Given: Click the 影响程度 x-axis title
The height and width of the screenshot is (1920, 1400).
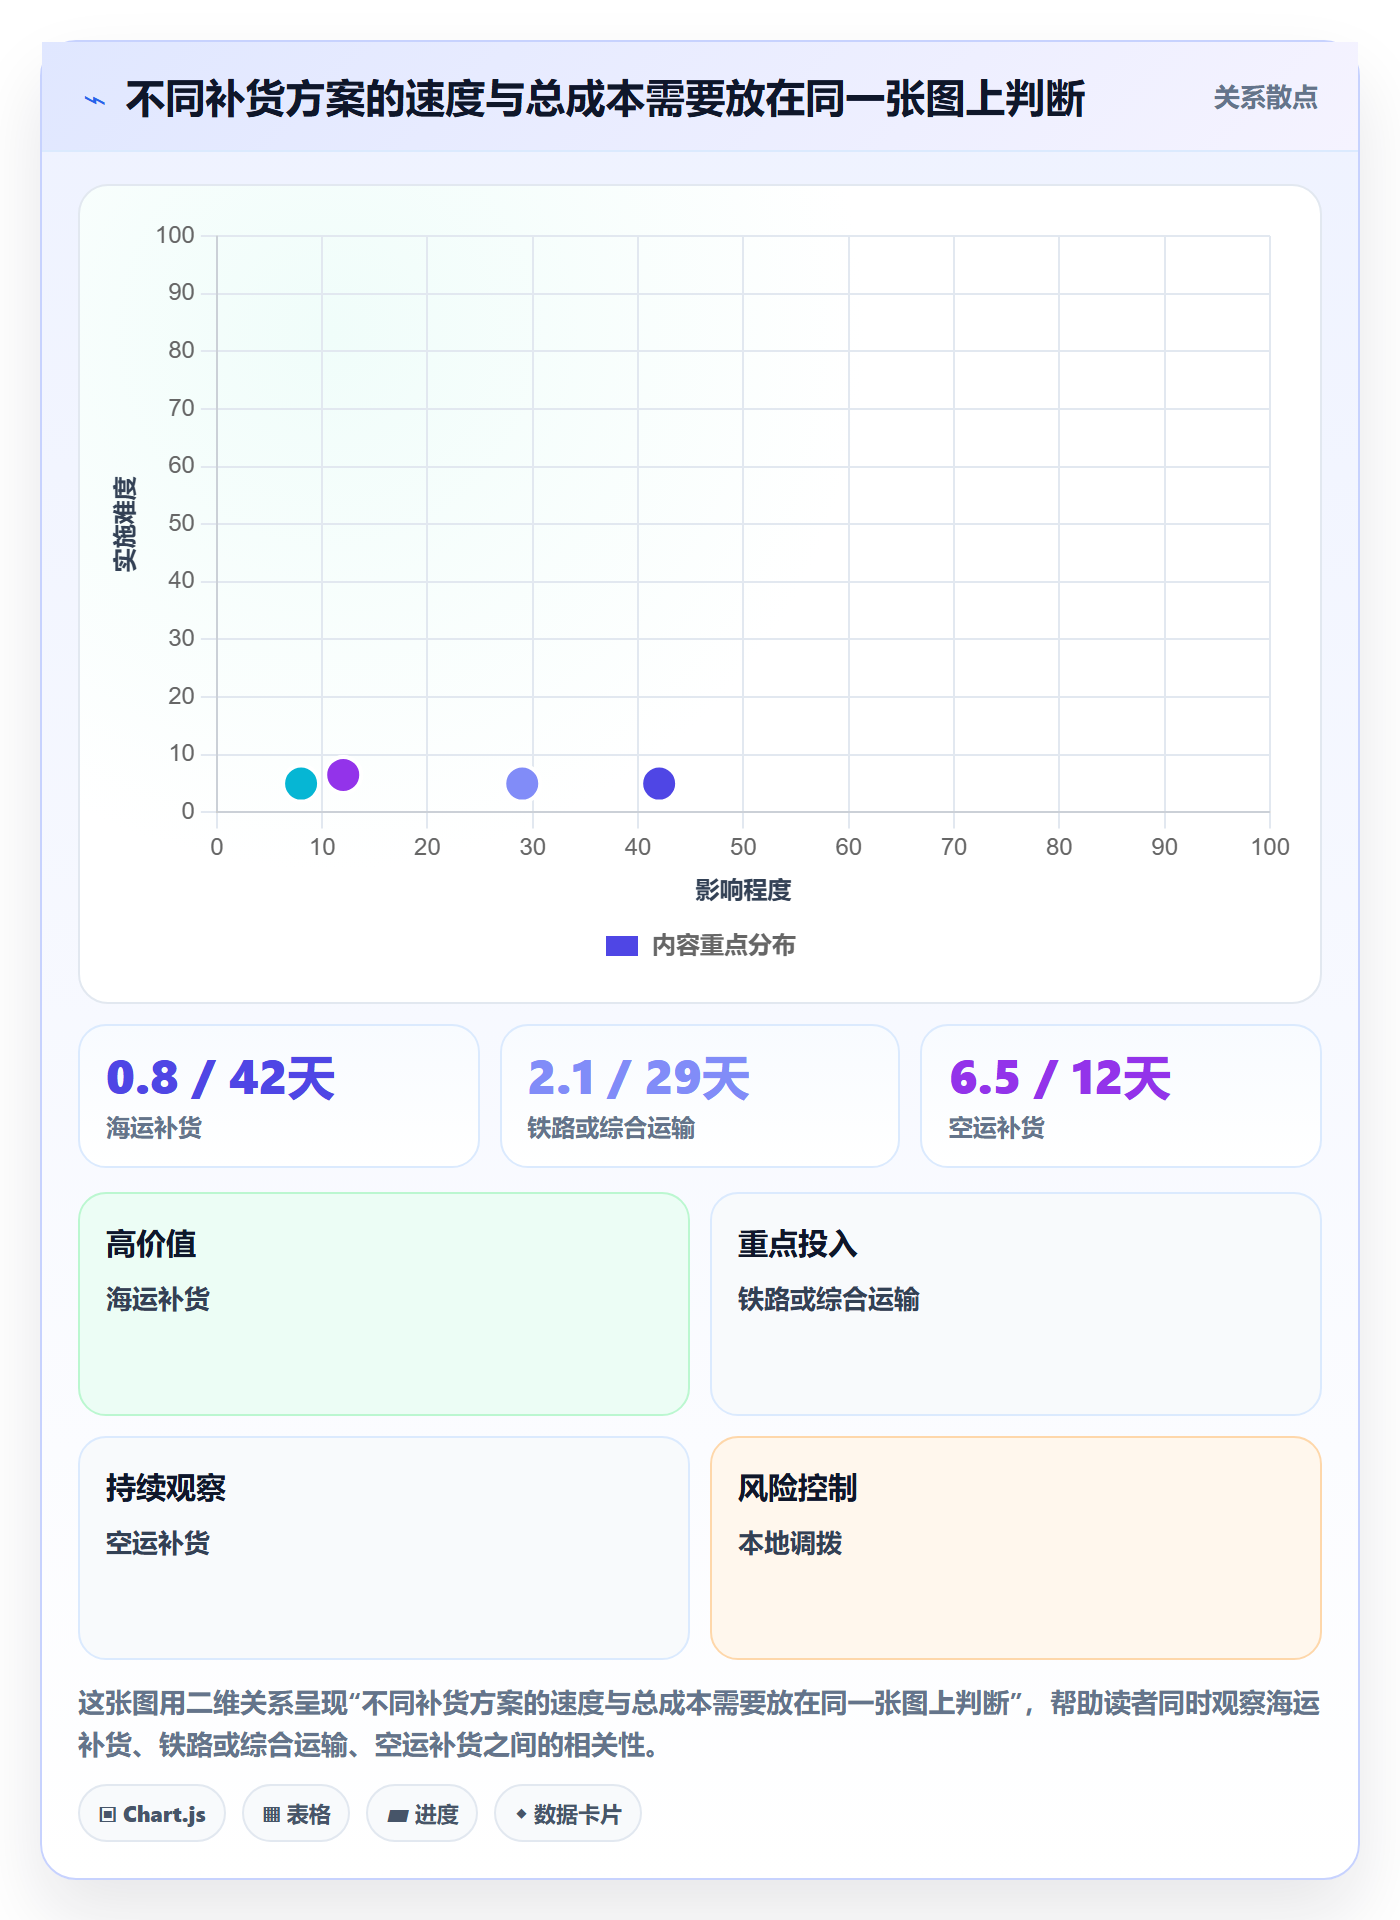Looking at the screenshot, I should click(x=743, y=890).
